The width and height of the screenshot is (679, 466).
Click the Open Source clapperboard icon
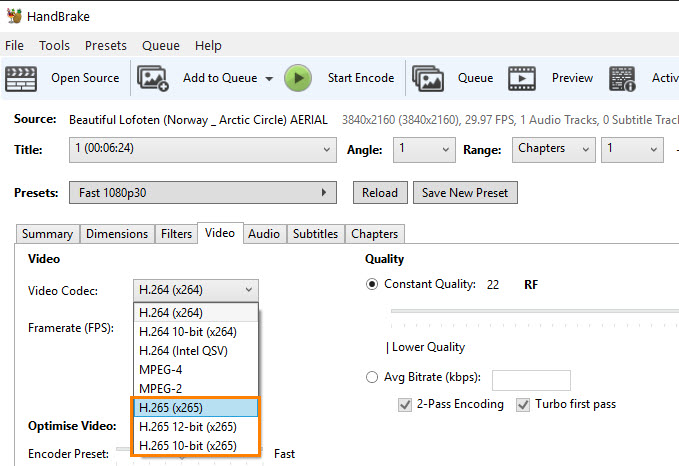tap(21, 78)
